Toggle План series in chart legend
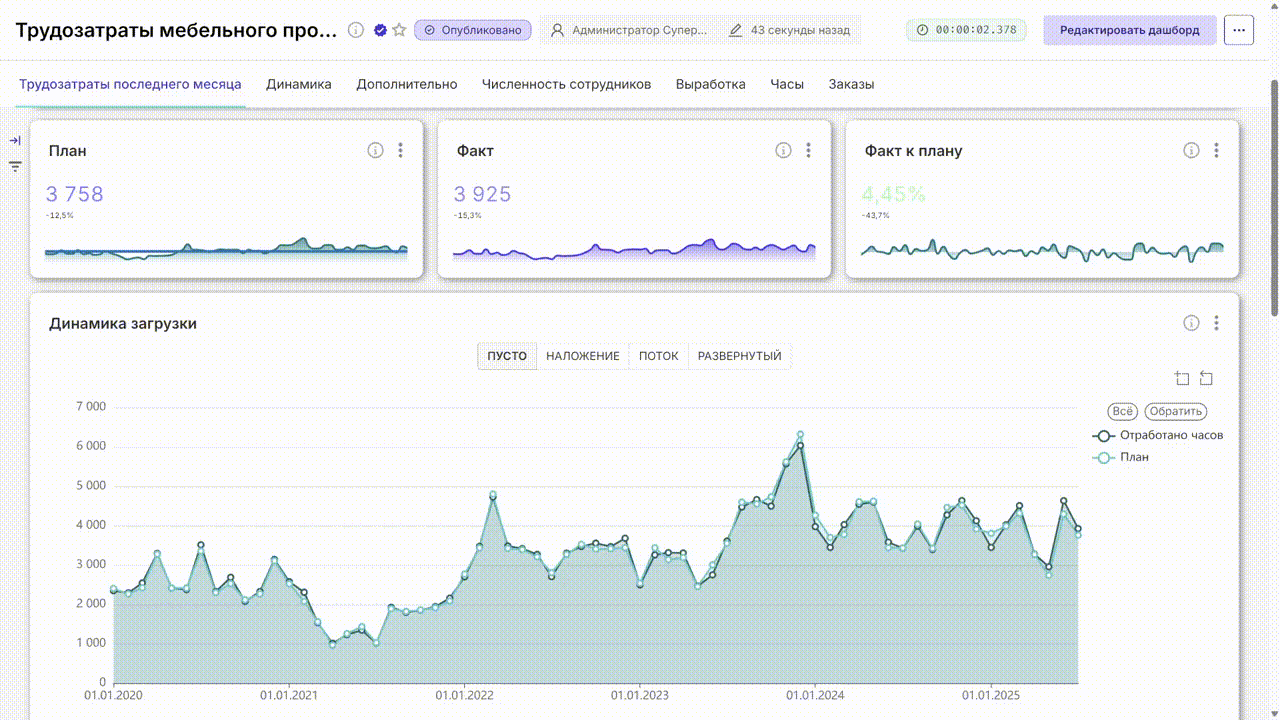The image size is (1280, 720). pyautogui.click(x=1121, y=457)
